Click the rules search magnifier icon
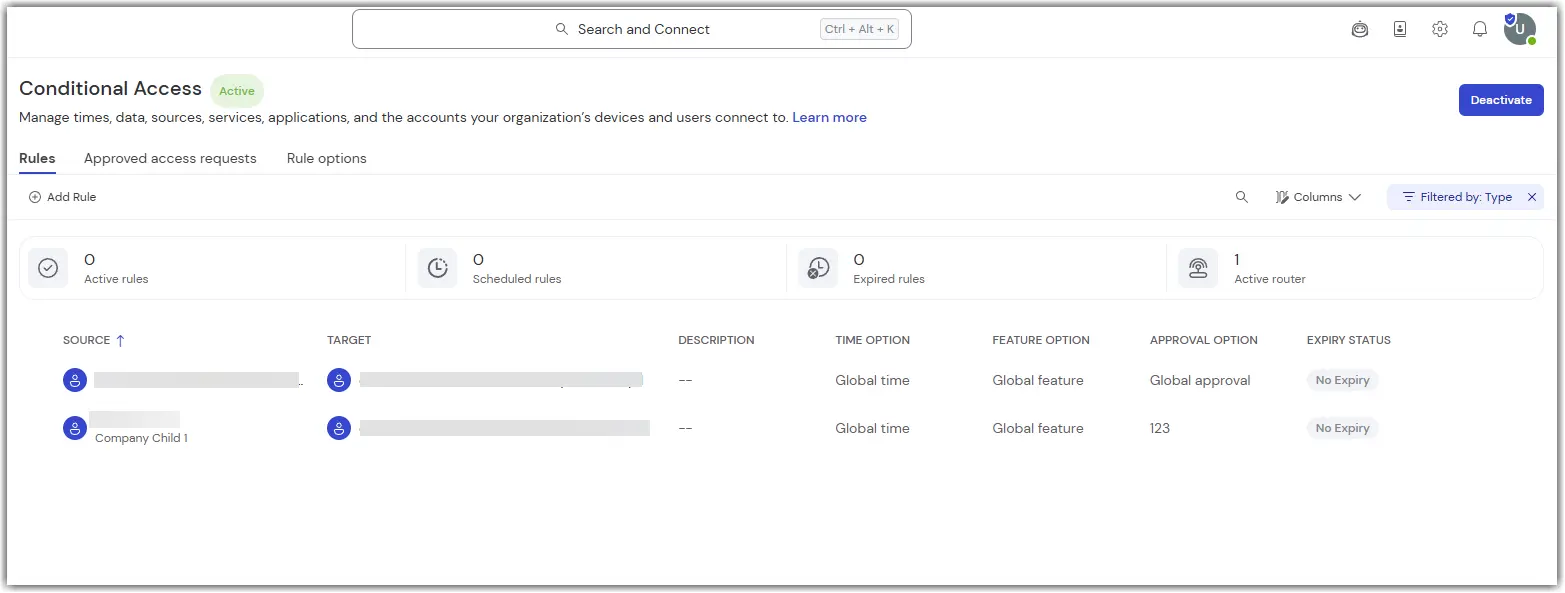 (x=1242, y=197)
